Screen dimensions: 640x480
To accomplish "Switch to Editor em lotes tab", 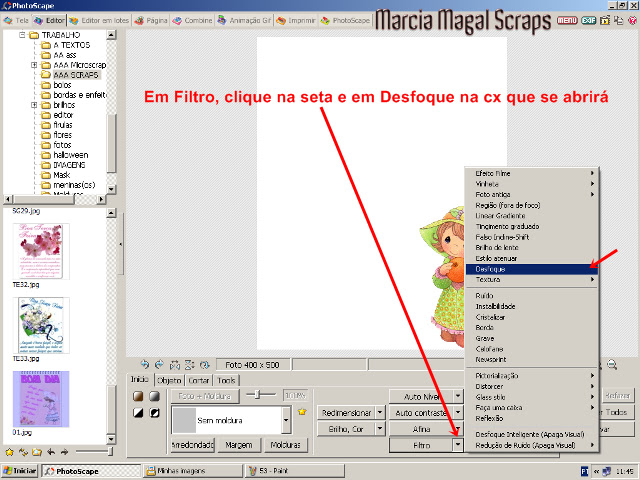I will (x=99, y=20).
